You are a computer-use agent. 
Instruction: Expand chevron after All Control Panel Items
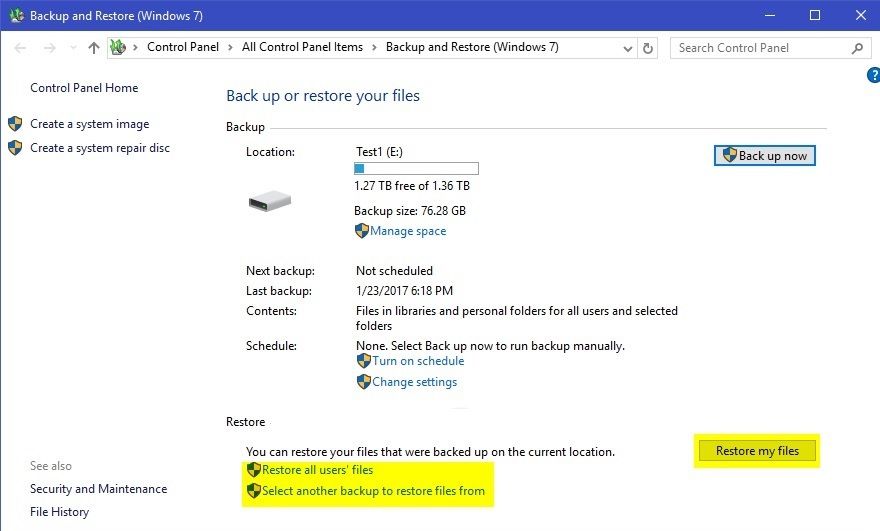374,48
